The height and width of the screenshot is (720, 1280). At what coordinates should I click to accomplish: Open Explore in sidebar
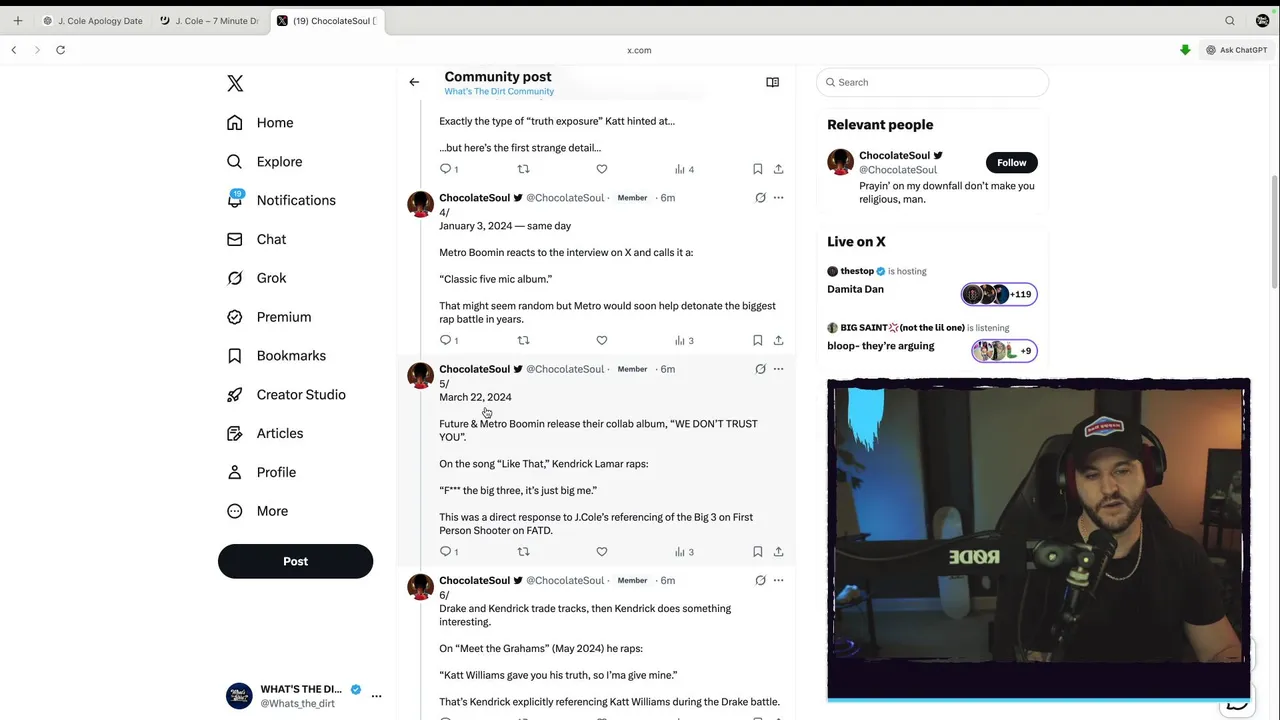[x=264, y=162]
